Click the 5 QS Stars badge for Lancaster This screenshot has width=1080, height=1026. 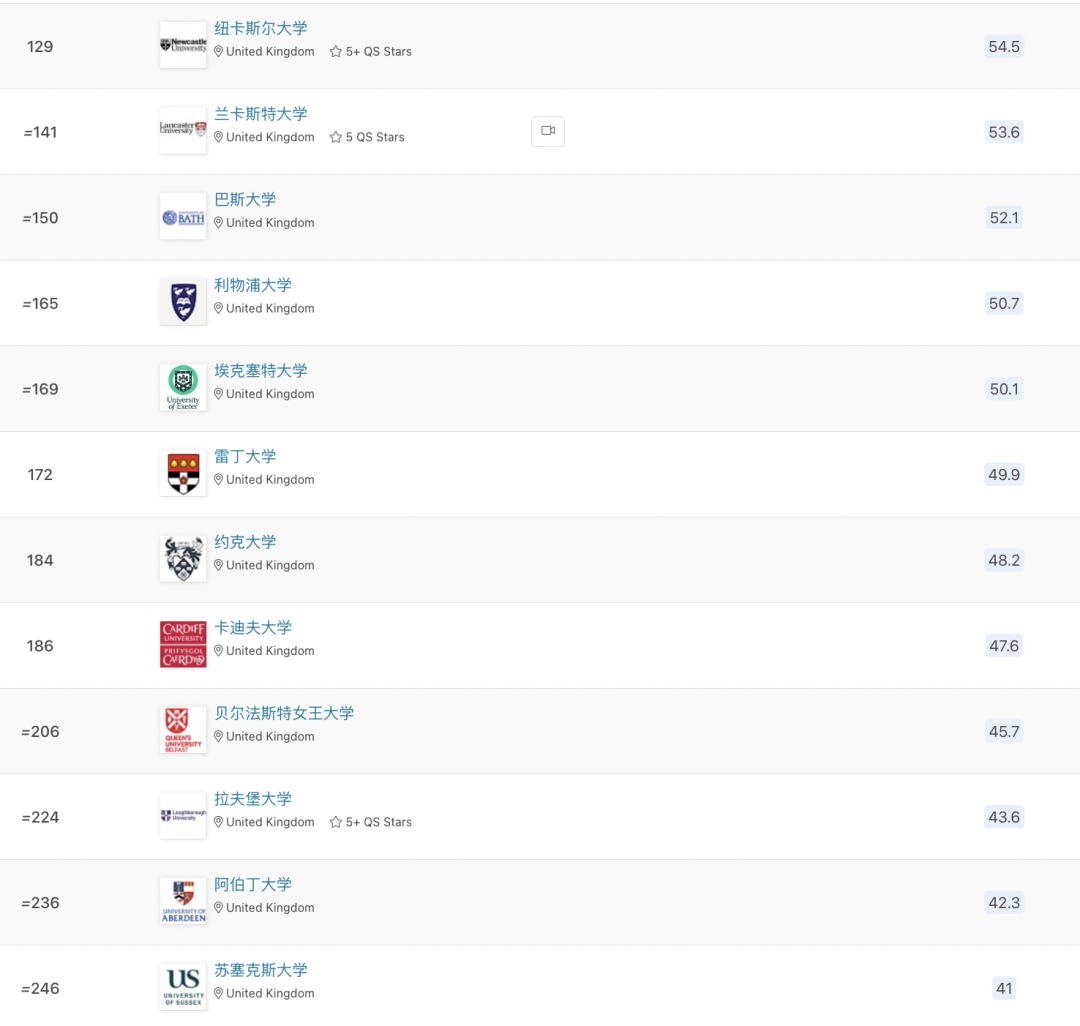click(x=367, y=137)
